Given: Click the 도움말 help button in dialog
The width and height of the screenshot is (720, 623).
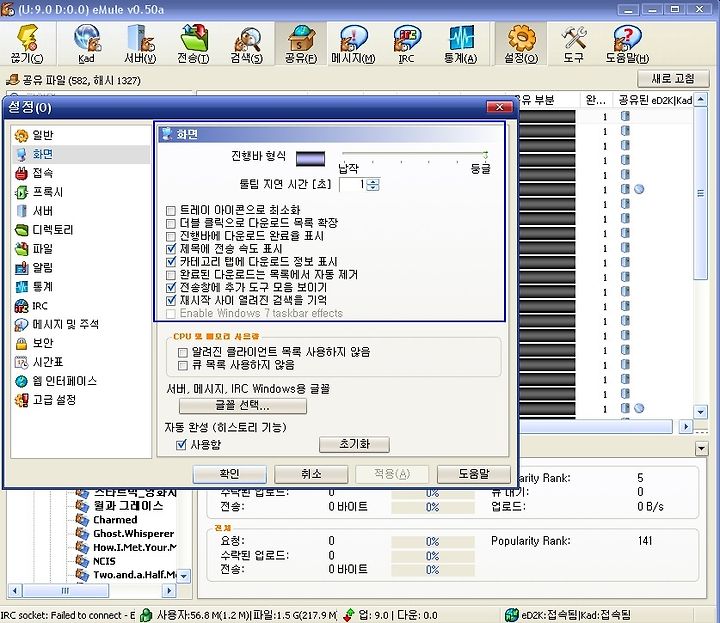Looking at the screenshot, I should 474,474.
